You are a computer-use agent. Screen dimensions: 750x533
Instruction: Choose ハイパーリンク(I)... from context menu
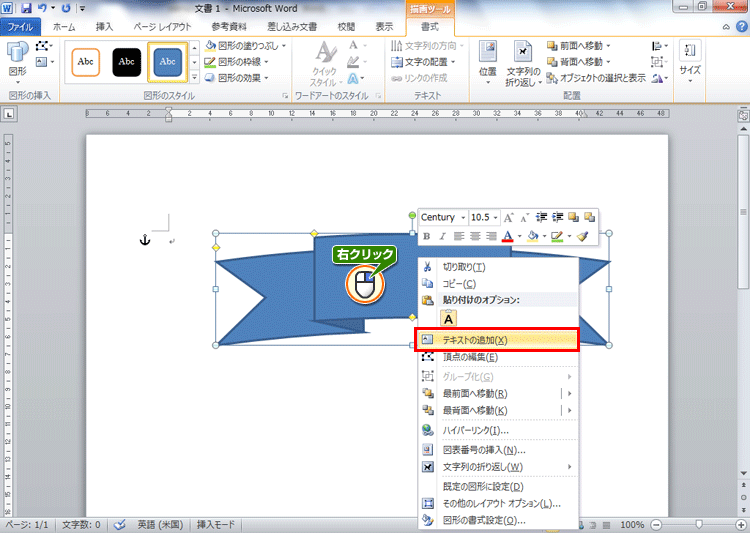pos(497,430)
